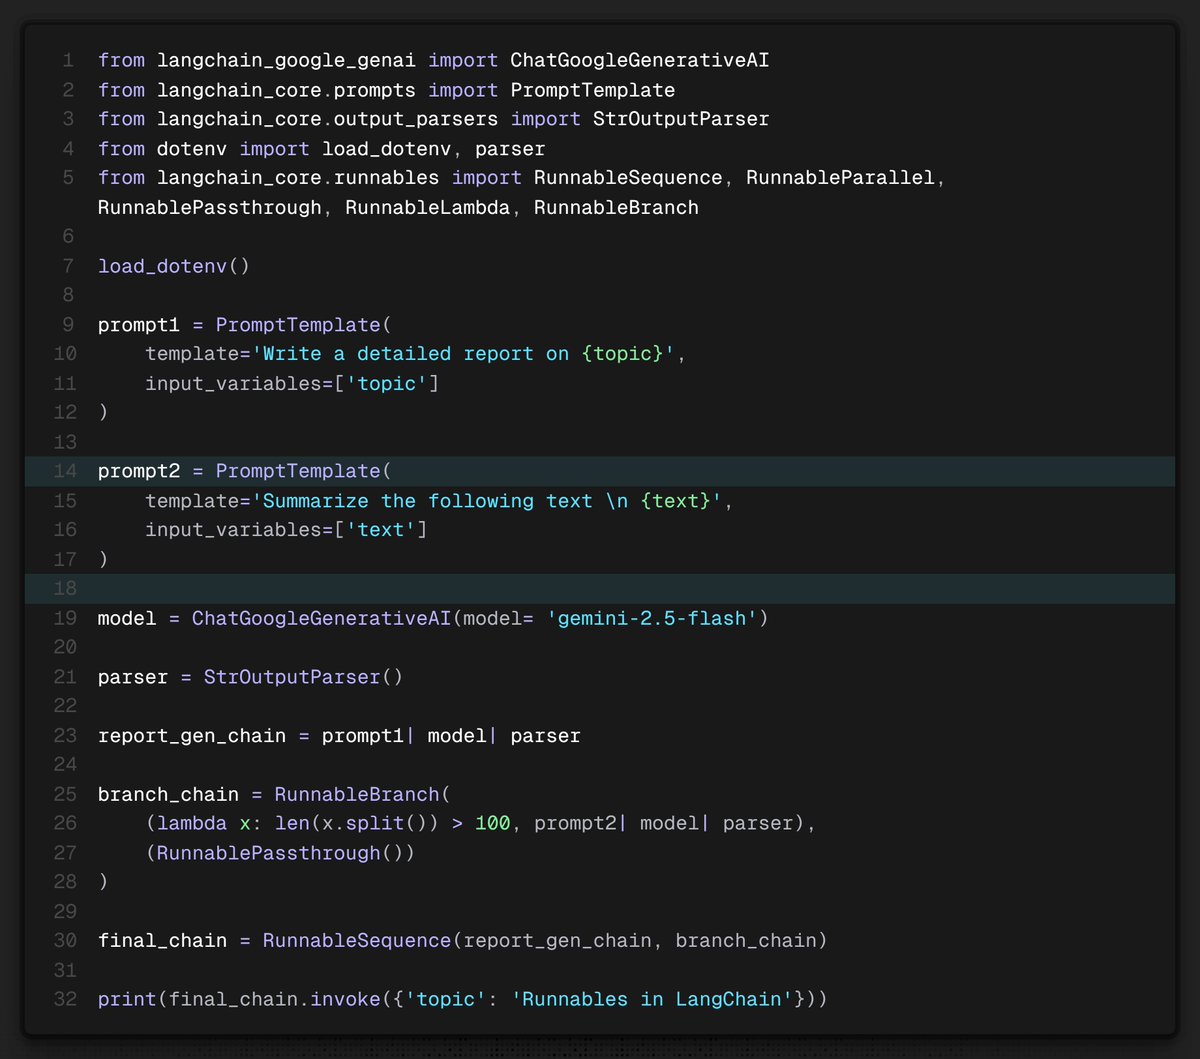
Task: Click RunnableBranch on the wrapped import line
Action: [616, 208]
